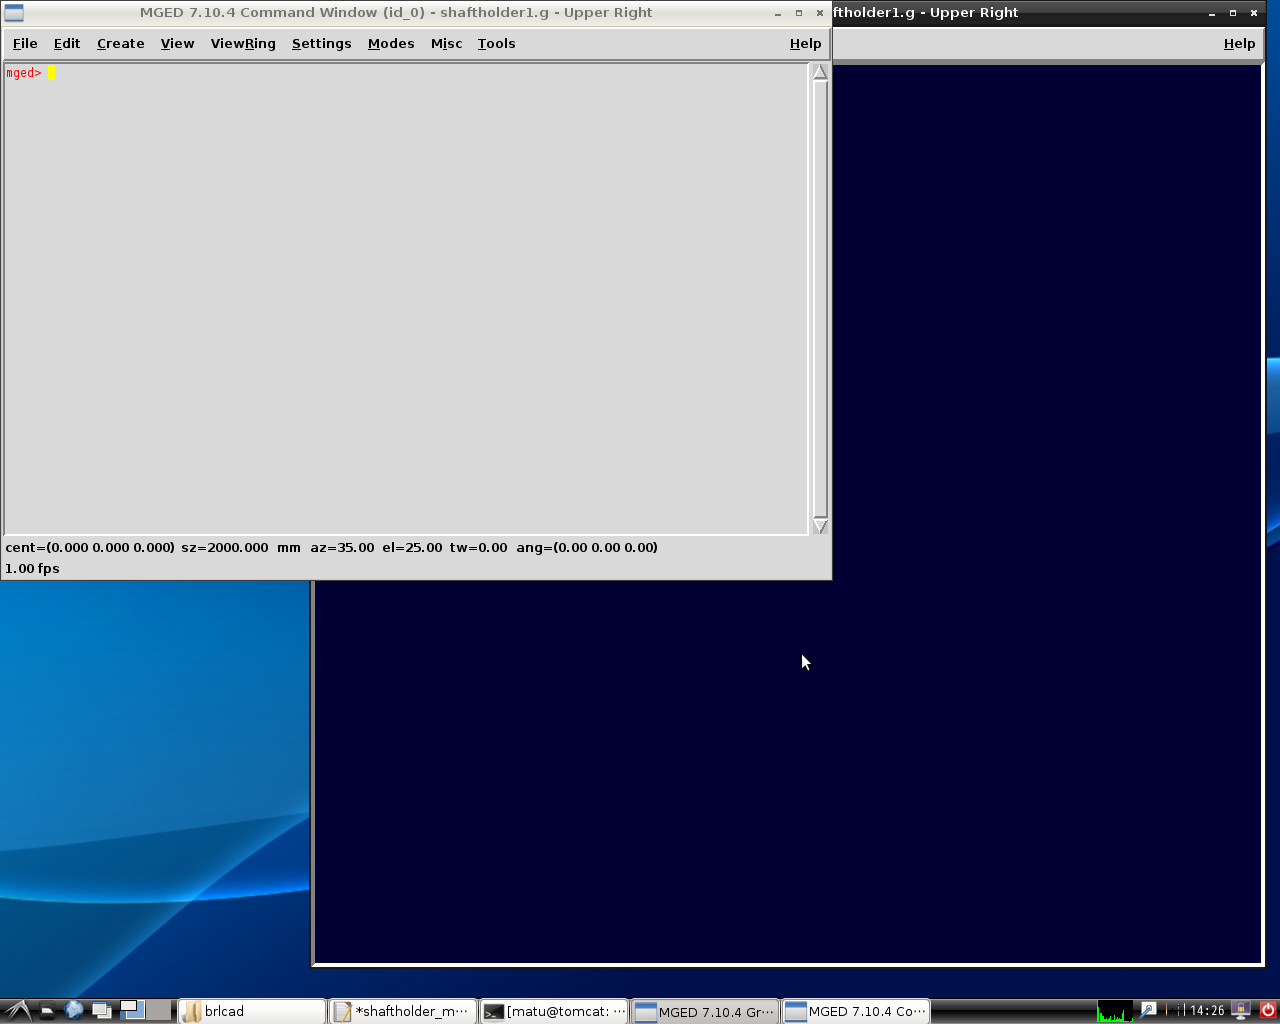The height and width of the screenshot is (1024, 1280).
Task: Open the Misc menu
Action: click(447, 43)
